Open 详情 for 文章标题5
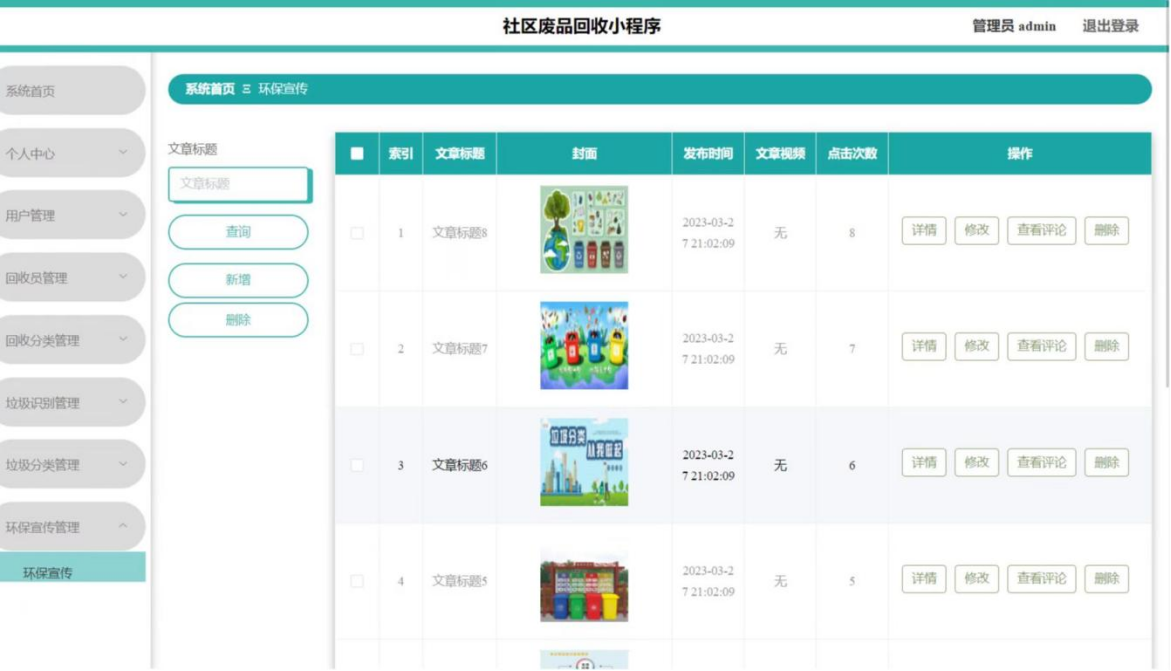 point(924,578)
